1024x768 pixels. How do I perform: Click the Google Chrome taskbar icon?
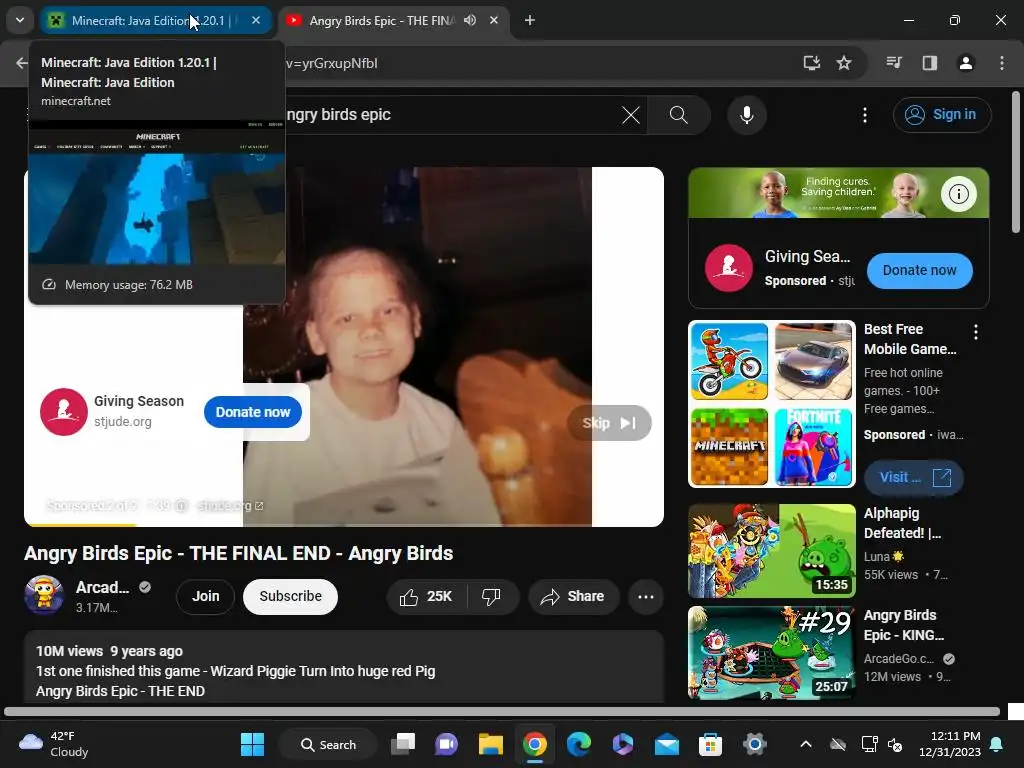tap(534, 744)
